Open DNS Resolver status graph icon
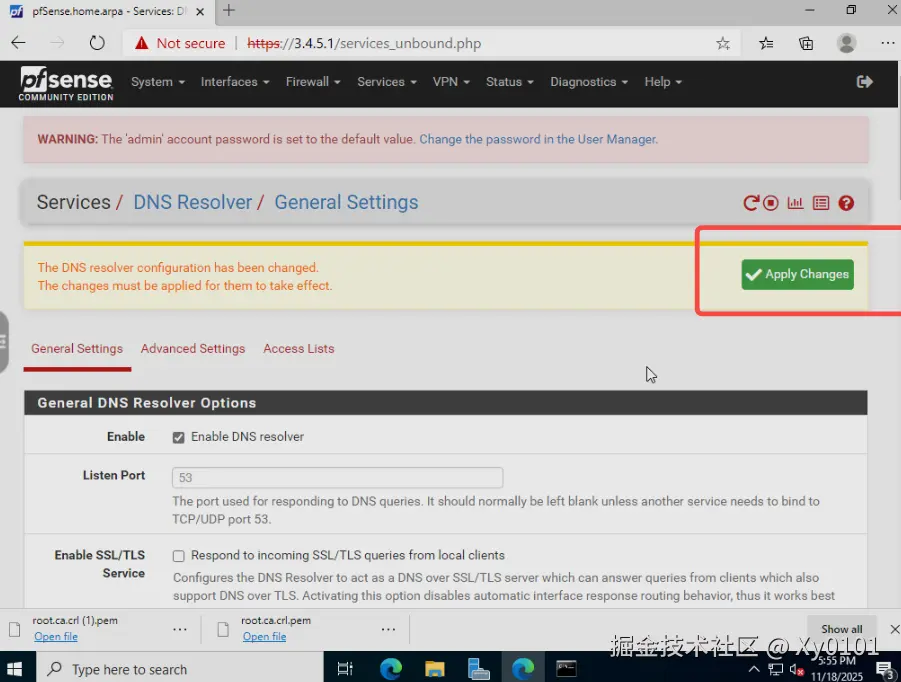The image size is (901, 682). coord(795,203)
